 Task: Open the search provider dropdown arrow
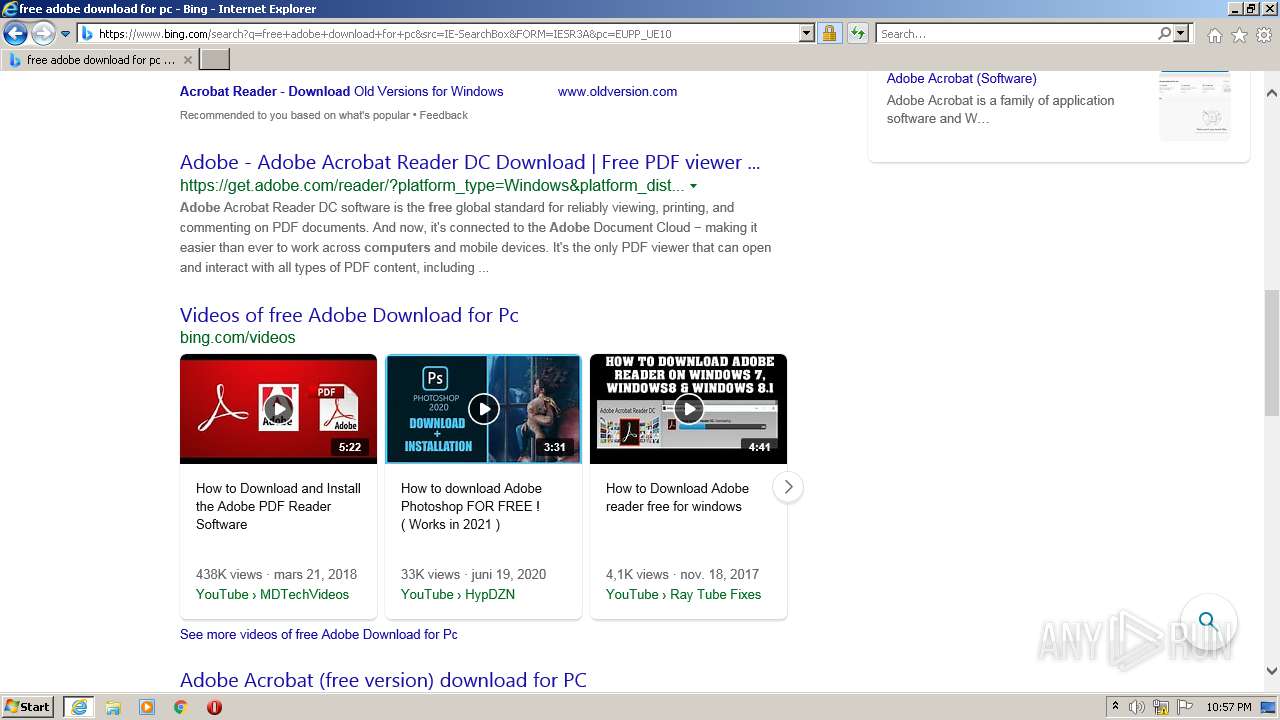(x=1181, y=34)
